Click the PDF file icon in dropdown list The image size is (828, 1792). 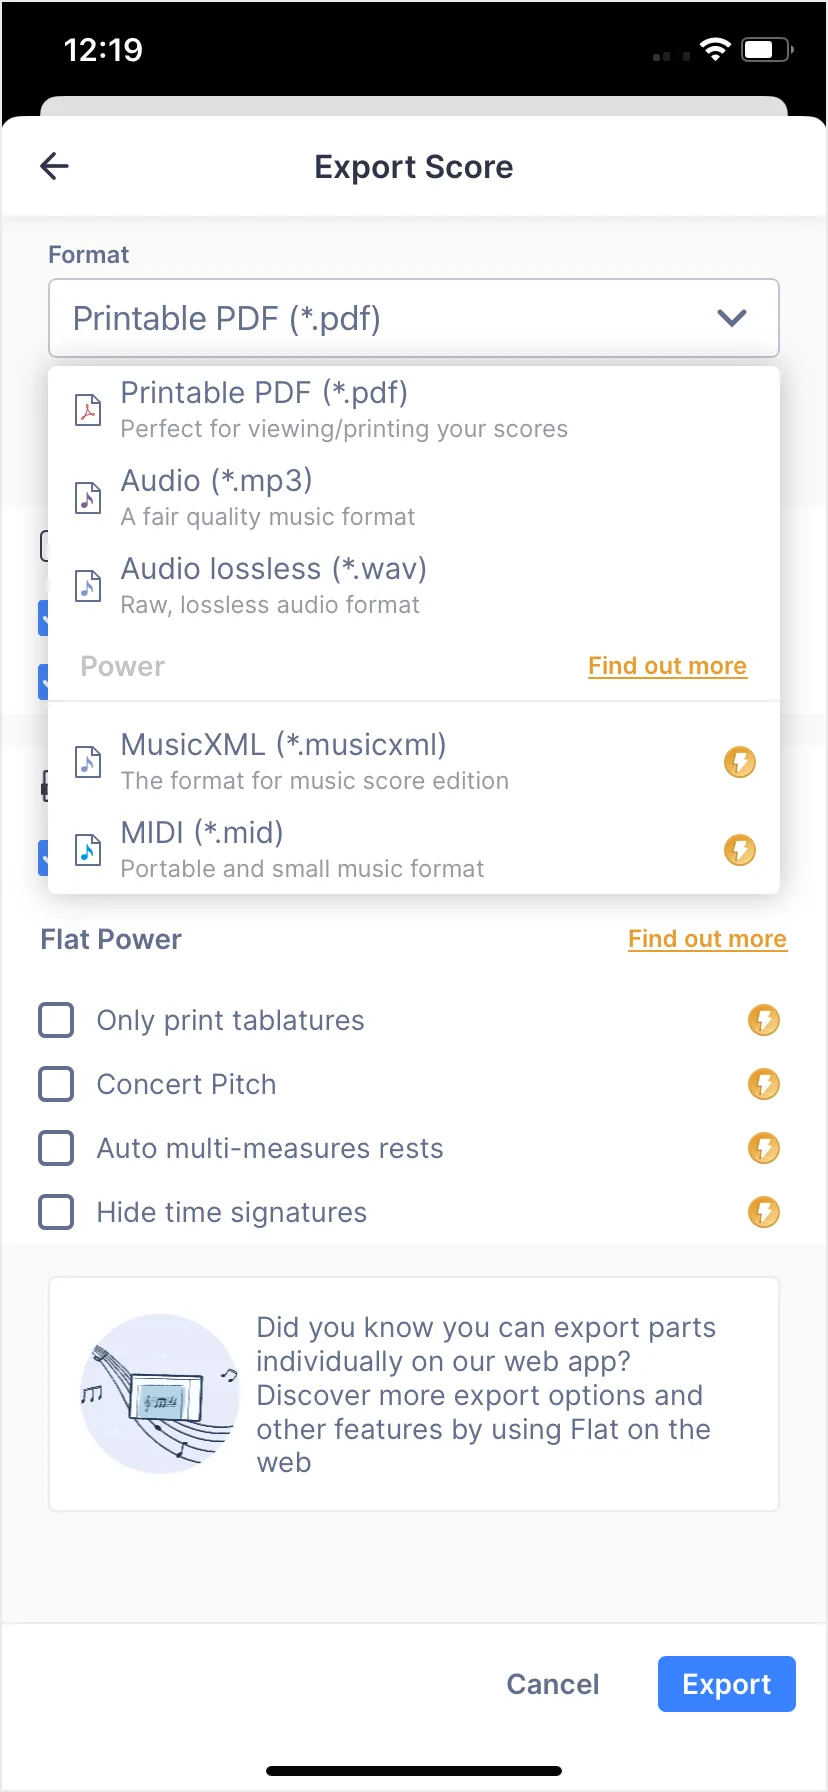(x=88, y=410)
